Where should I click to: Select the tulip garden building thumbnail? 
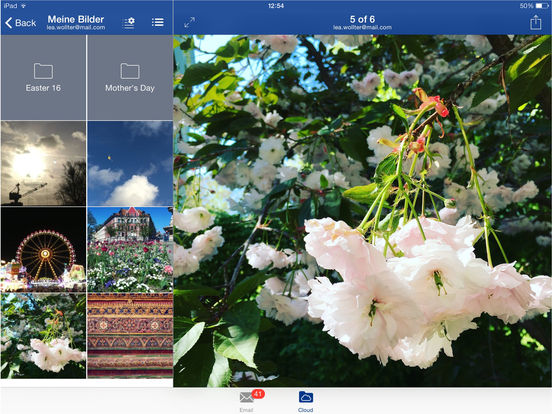point(130,250)
